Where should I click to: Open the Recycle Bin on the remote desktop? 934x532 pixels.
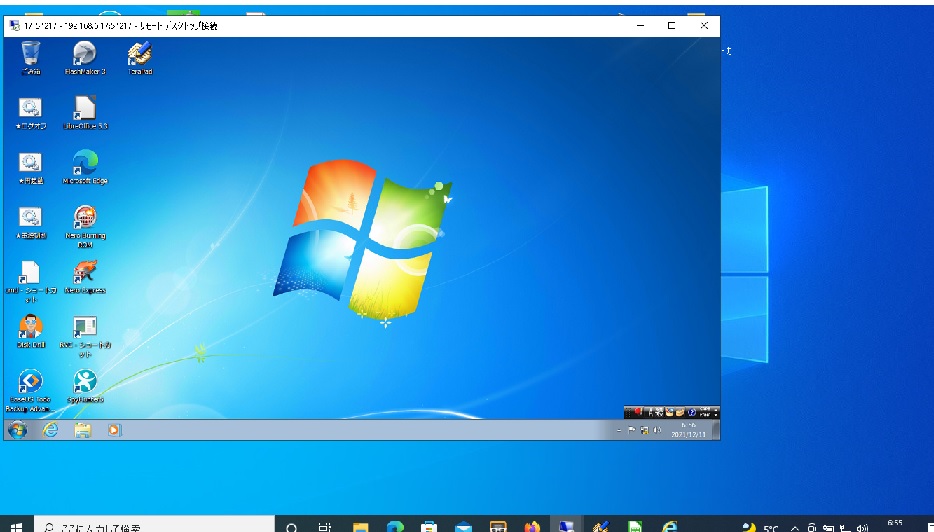pyautogui.click(x=31, y=57)
